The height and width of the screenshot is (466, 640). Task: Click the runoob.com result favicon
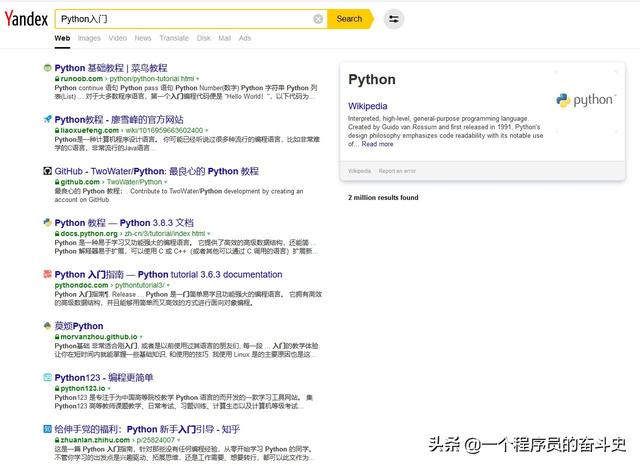coord(47,68)
